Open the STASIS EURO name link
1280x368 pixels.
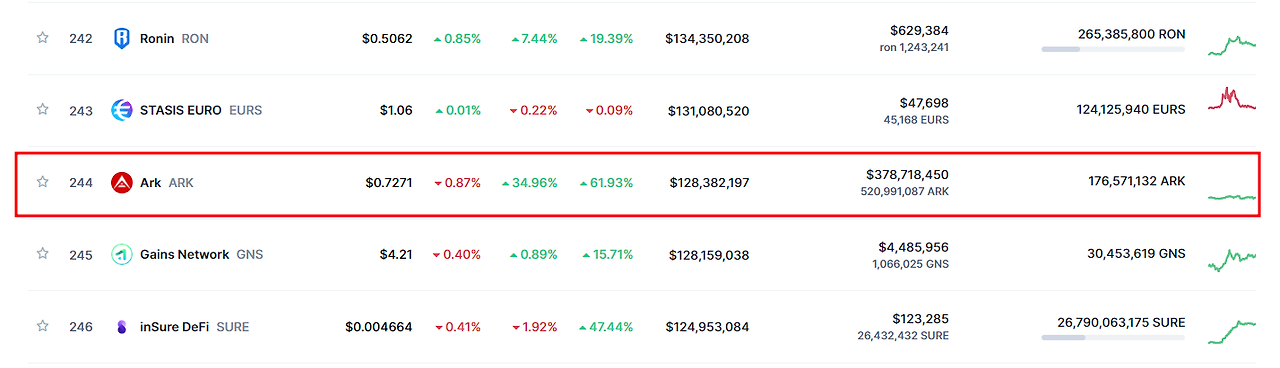(201, 110)
